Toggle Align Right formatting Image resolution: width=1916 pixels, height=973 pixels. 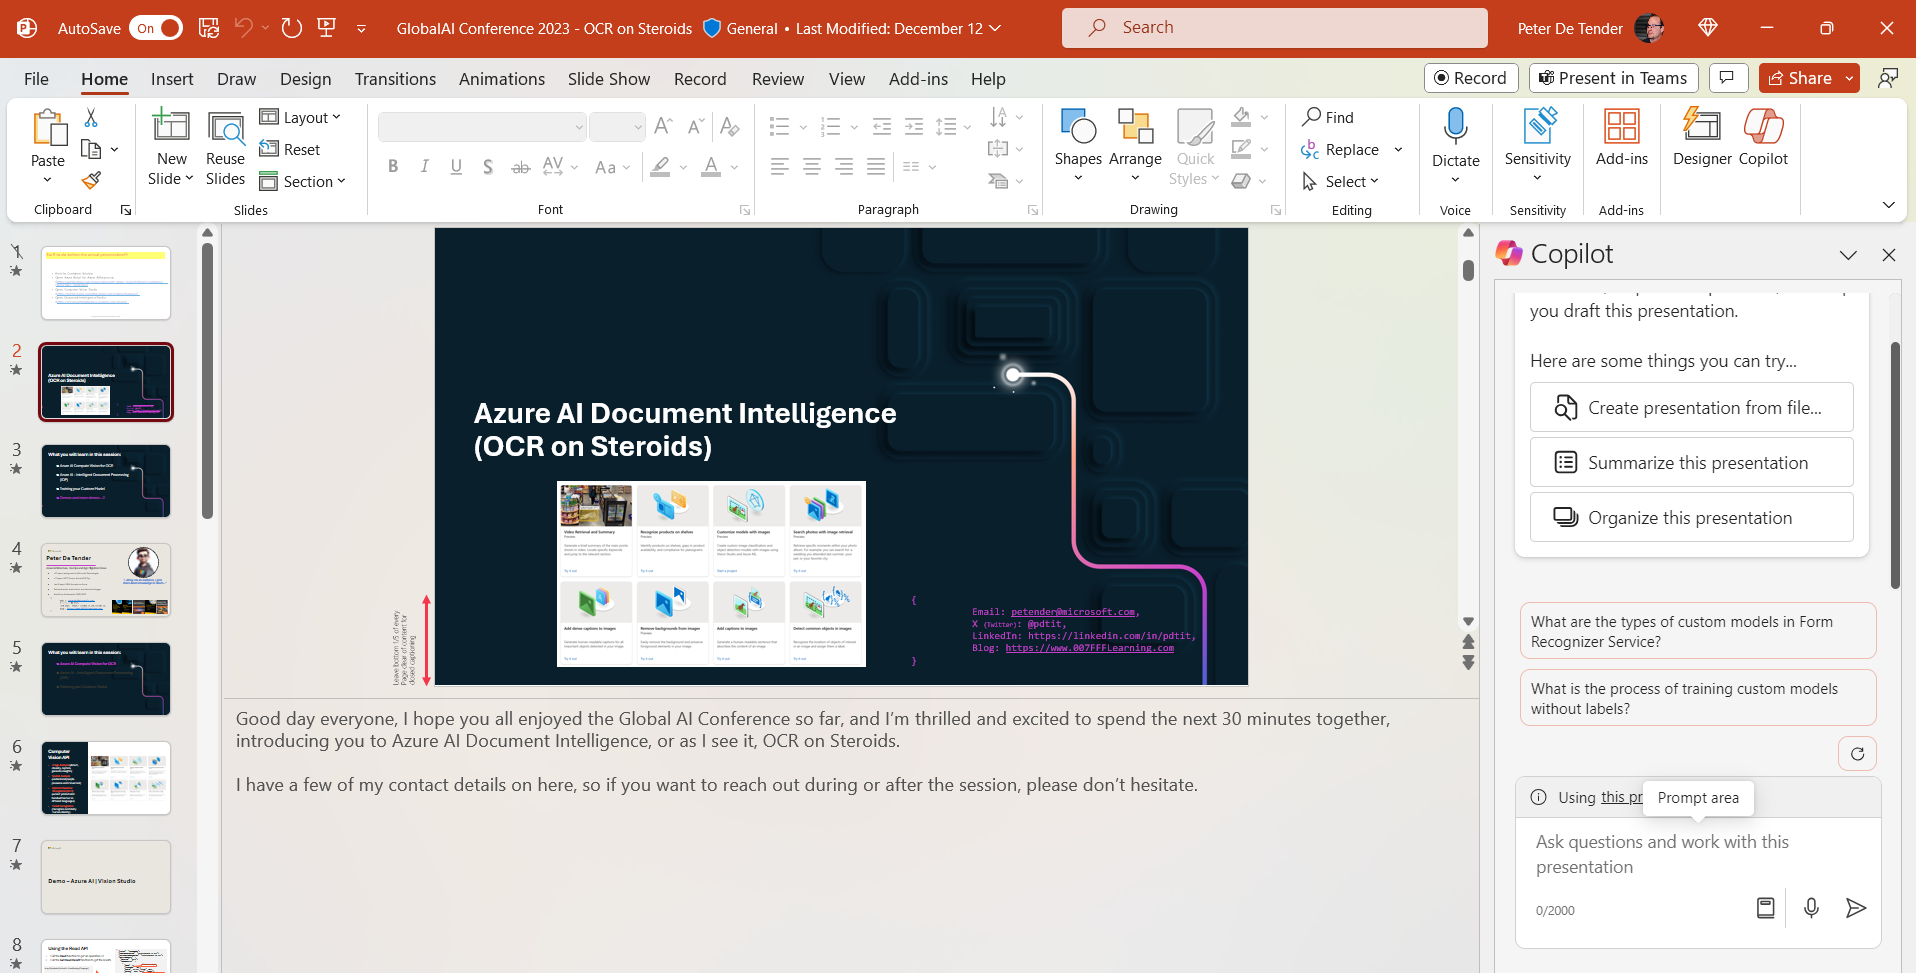(844, 167)
